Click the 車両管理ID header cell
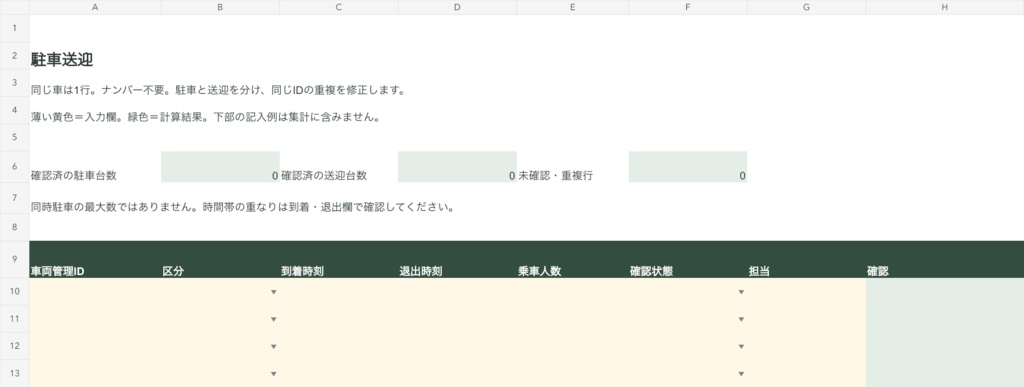This screenshot has width=1024, height=387. point(95,260)
